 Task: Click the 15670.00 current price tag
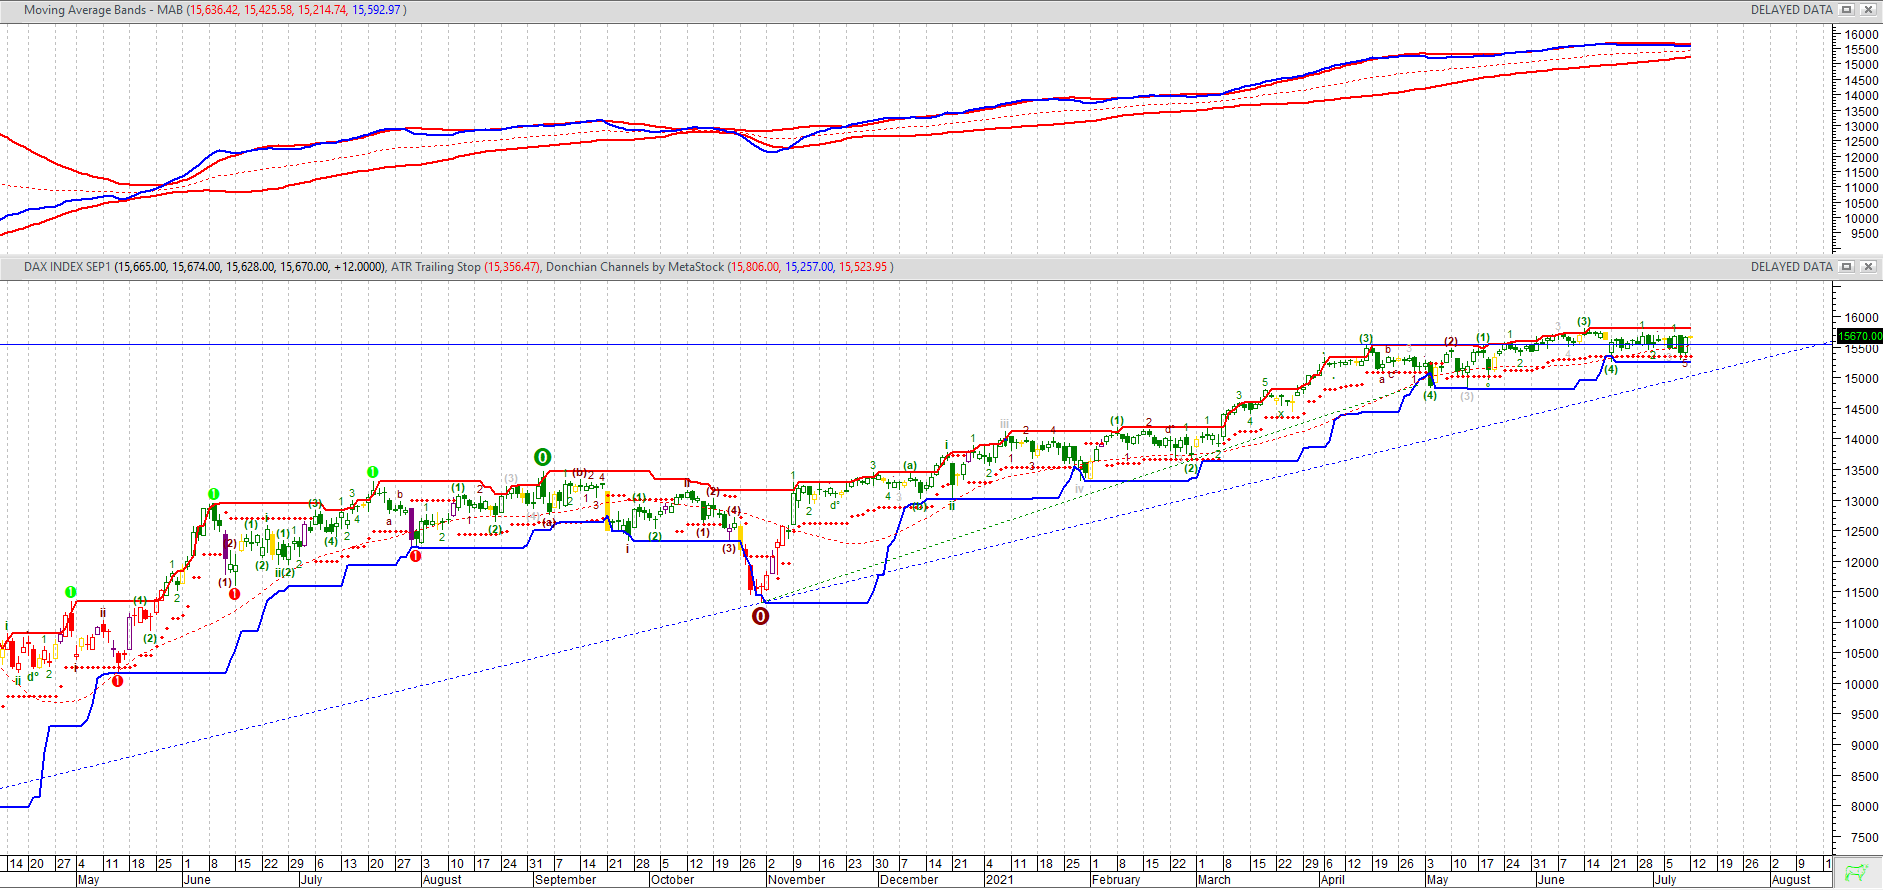(1859, 337)
